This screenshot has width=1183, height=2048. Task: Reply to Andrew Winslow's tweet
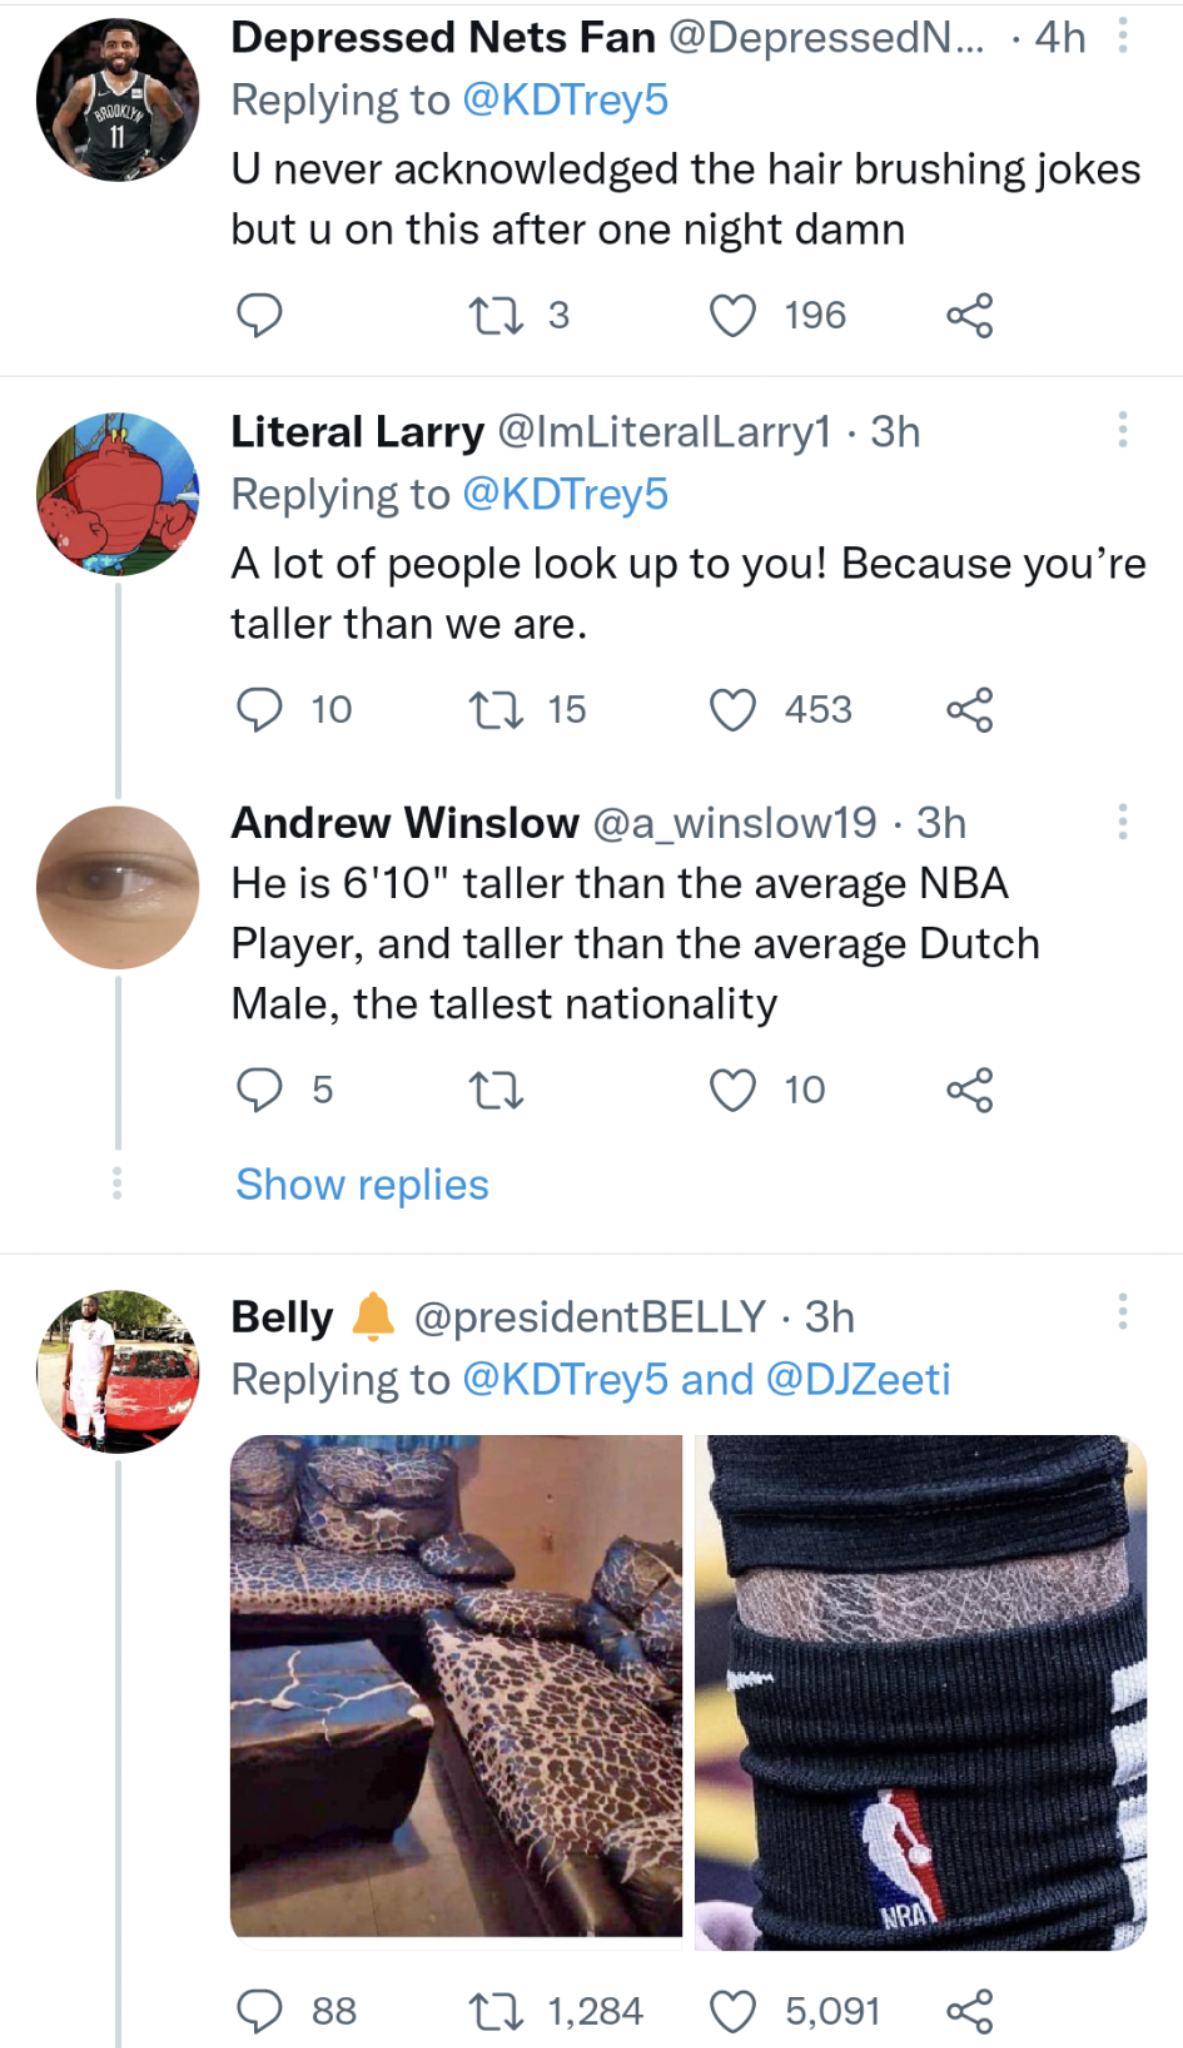click(259, 1090)
